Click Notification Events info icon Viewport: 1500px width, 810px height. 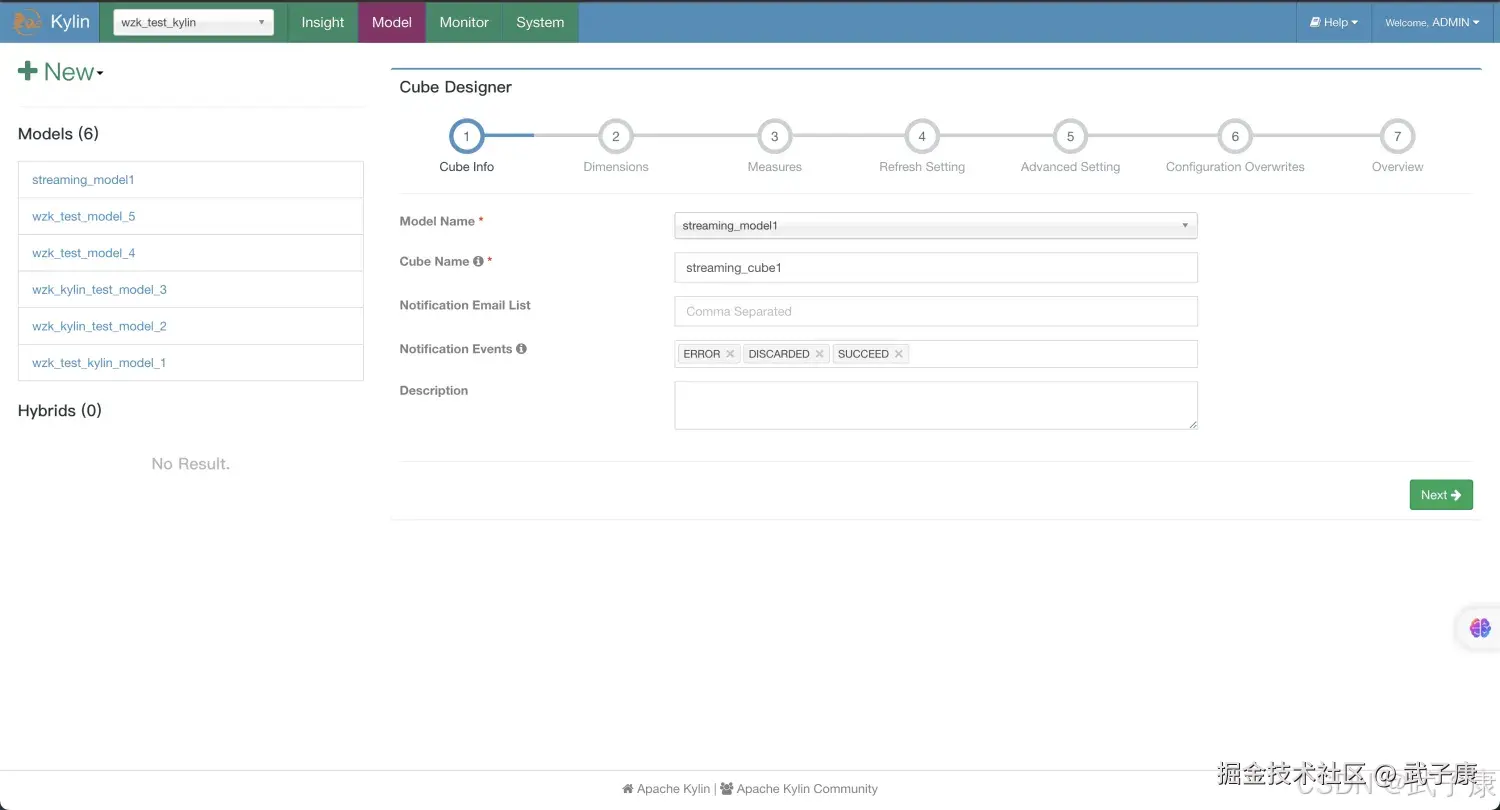521,349
